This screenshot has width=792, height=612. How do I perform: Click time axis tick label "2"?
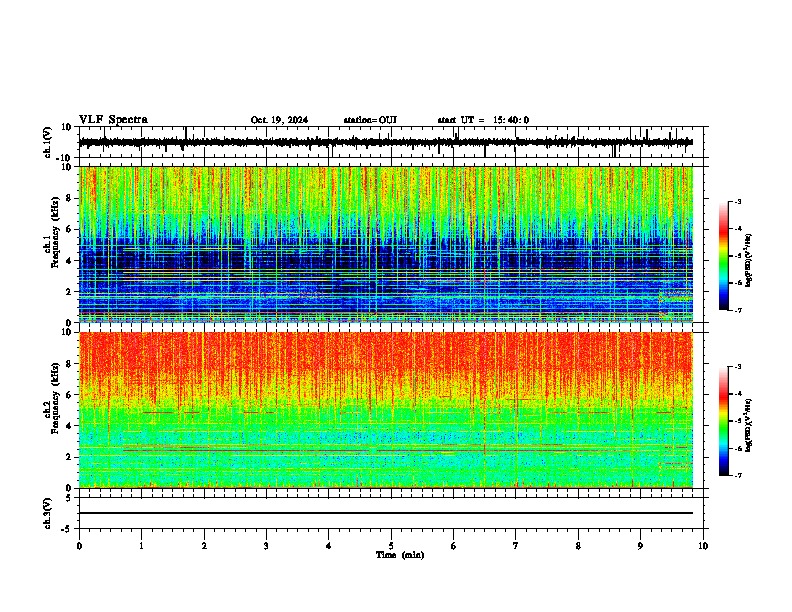(204, 546)
